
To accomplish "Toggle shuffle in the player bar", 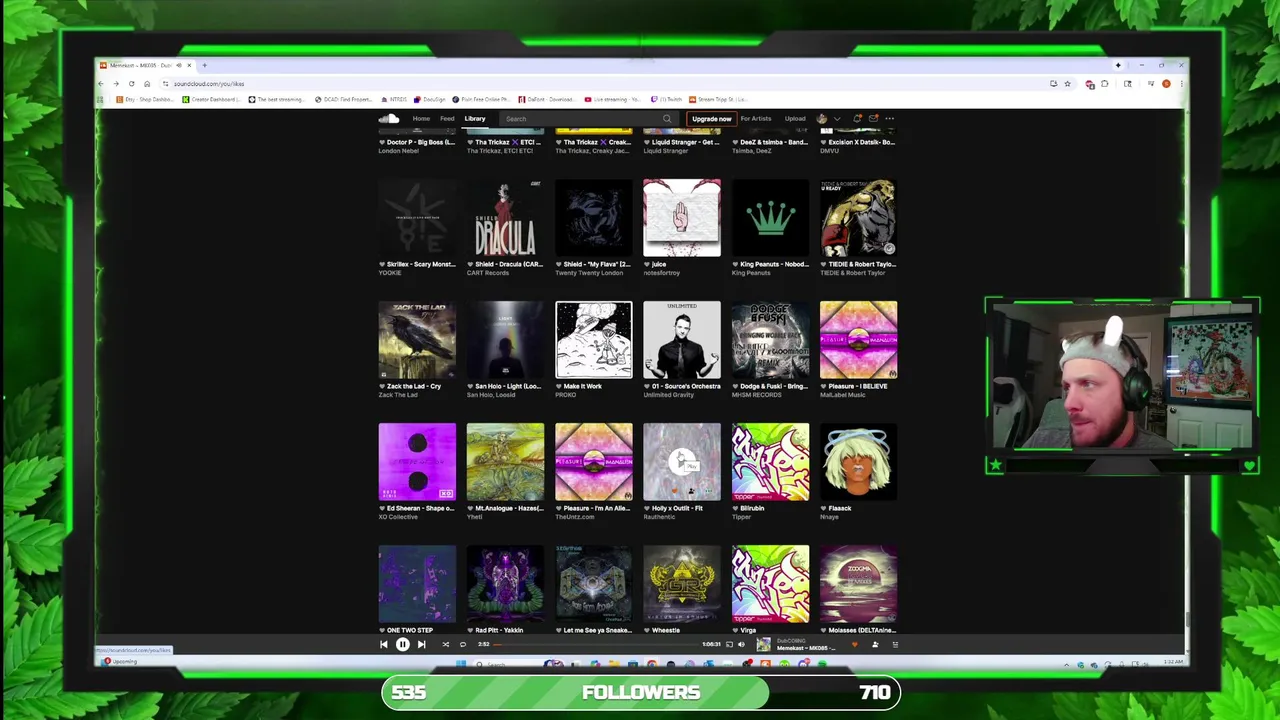I will point(446,645).
